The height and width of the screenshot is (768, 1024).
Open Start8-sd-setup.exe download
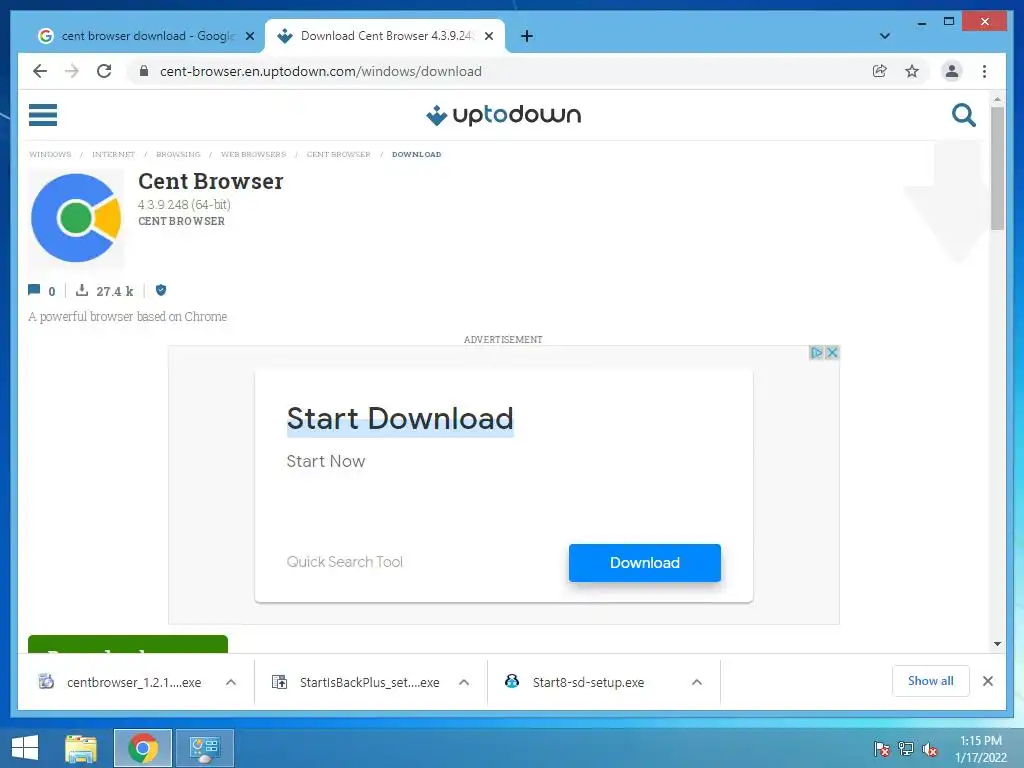575,682
